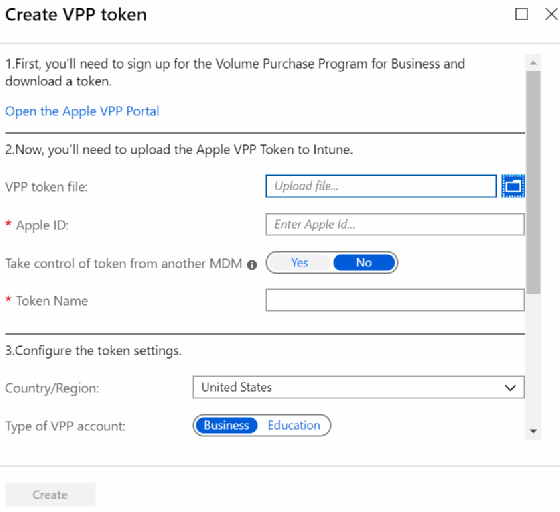Image resolution: width=560 pixels, height=512 pixels.
Task: Click the scrollbar up arrow
Action: point(533,63)
